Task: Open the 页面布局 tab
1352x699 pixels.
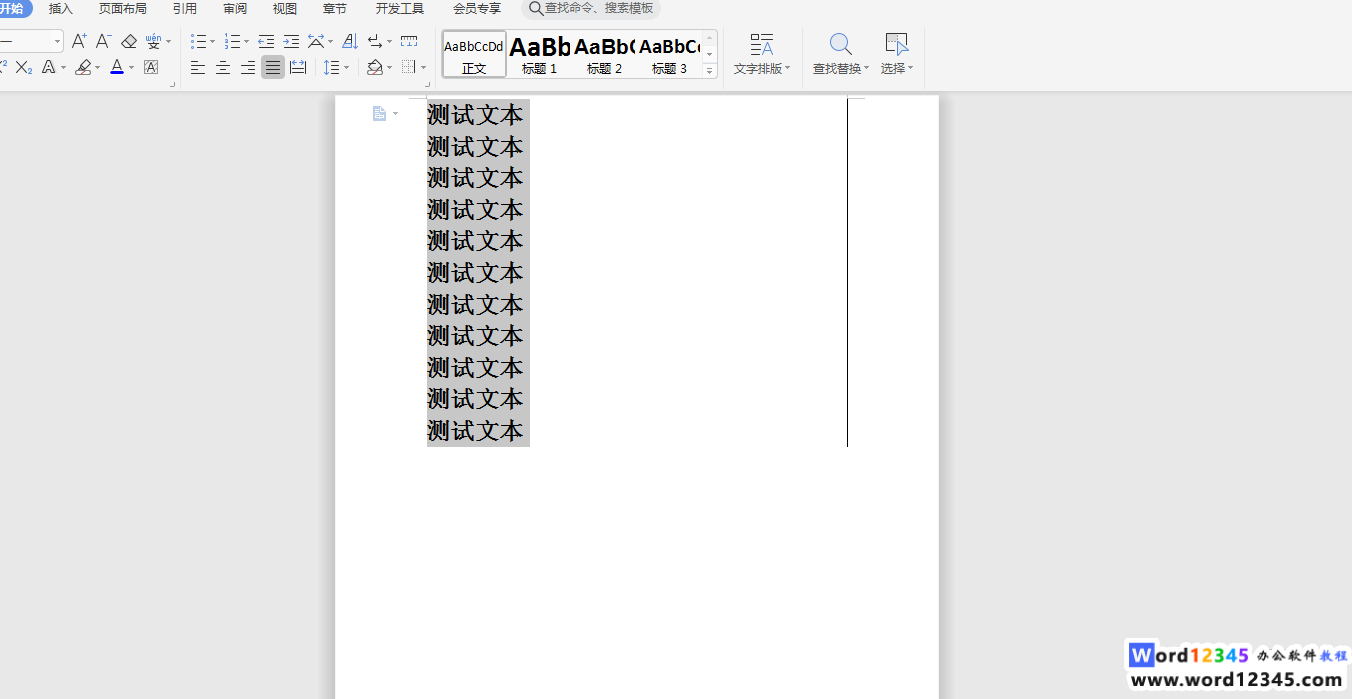Action: [122, 9]
